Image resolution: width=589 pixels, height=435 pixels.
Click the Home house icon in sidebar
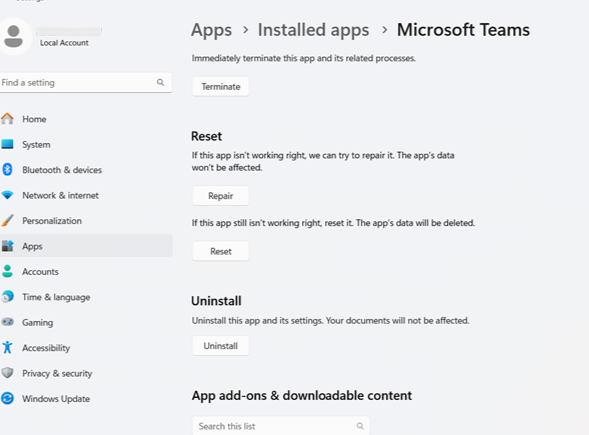(x=7, y=119)
